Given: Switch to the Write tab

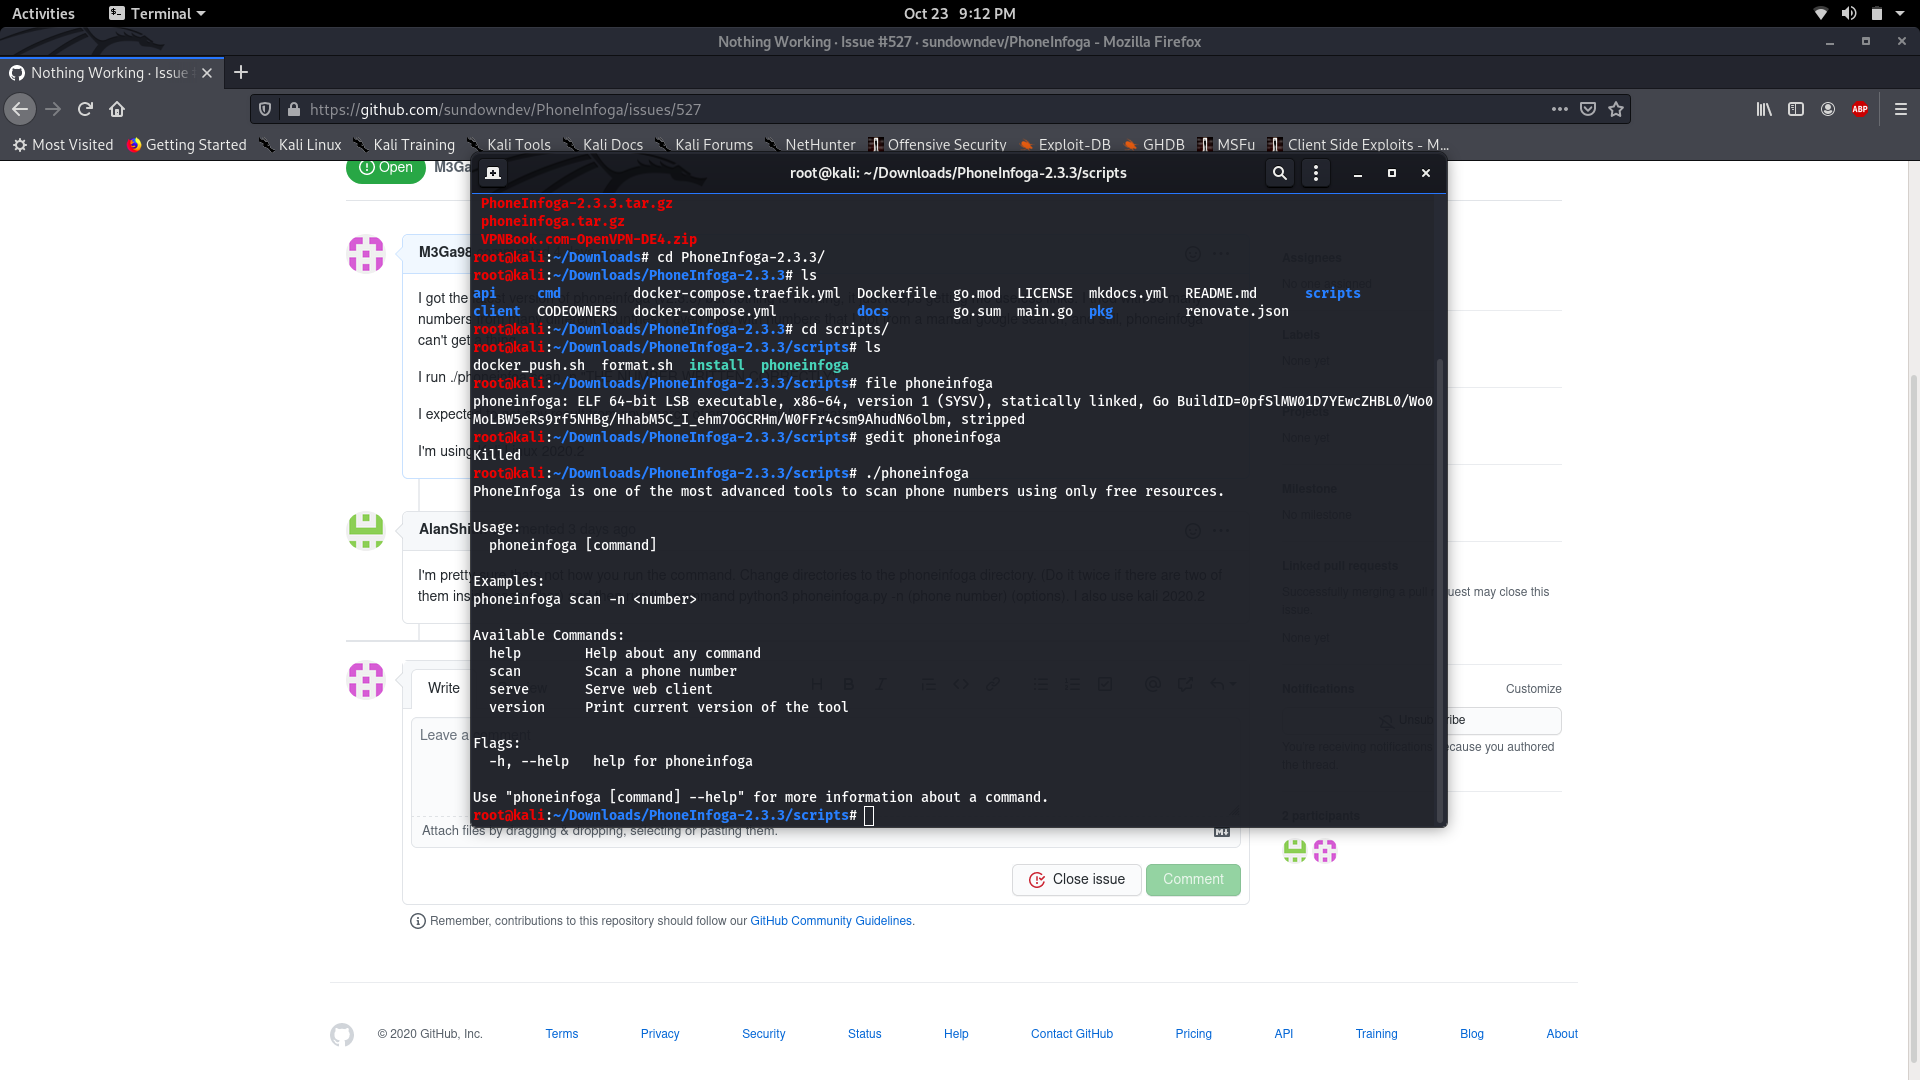Looking at the screenshot, I should click(x=443, y=688).
